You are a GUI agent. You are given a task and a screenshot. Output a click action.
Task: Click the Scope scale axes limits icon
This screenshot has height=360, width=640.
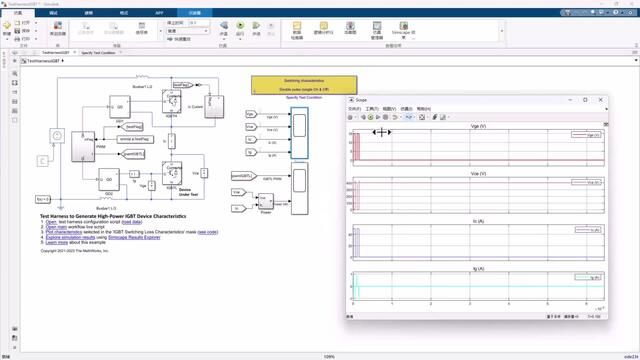[x=422, y=117]
